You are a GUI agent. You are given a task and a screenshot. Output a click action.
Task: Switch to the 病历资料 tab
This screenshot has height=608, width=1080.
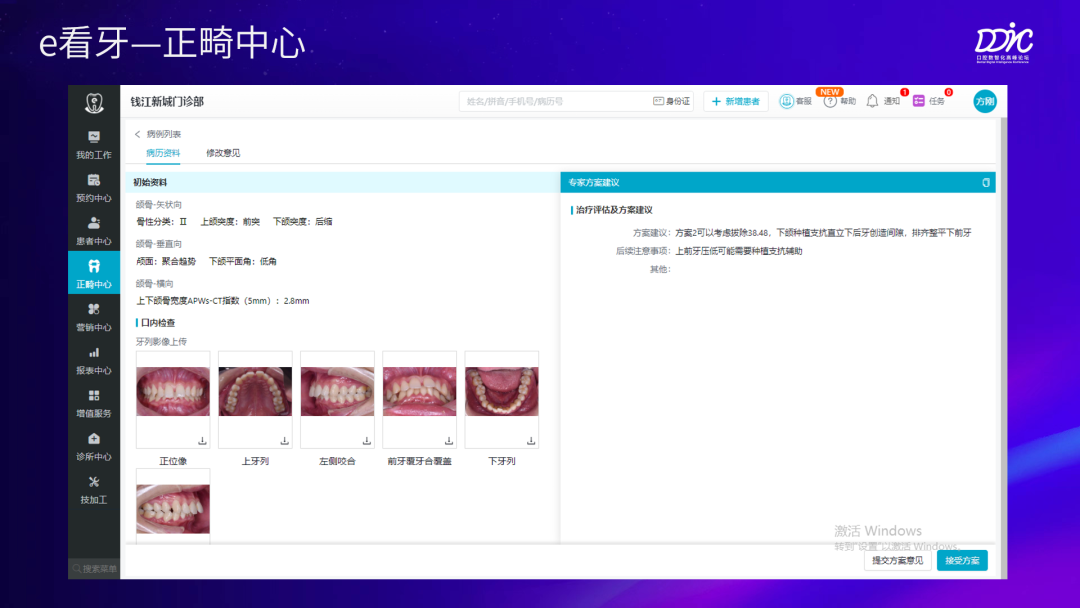pyautogui.click(x=163, y=153)
